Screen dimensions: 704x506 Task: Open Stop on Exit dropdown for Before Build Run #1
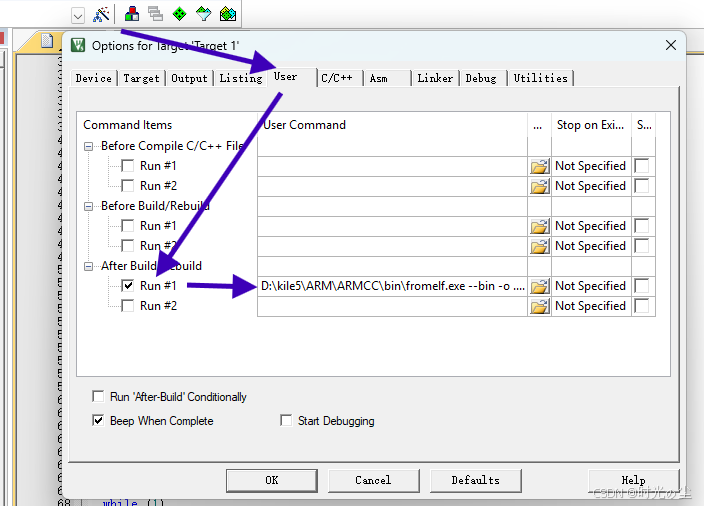pos(591,226)
